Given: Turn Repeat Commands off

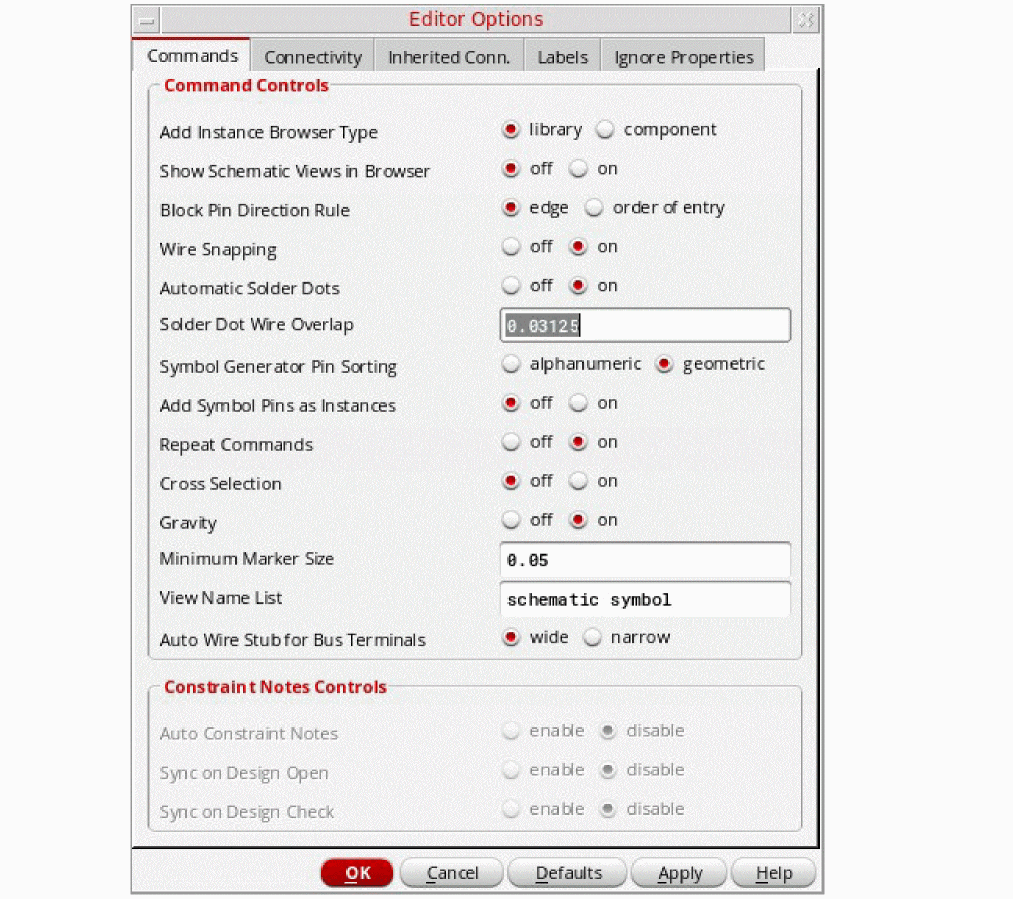Looking at the screenshot, I should (510, 442).
